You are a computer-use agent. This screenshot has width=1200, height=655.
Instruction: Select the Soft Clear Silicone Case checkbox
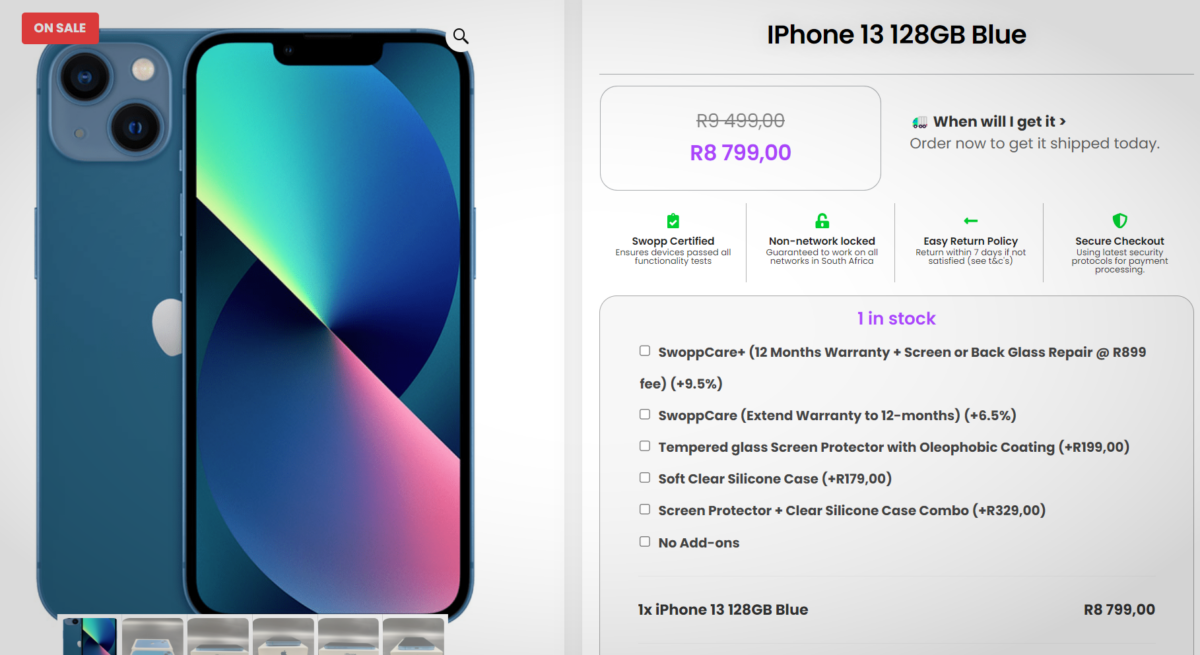645,478
